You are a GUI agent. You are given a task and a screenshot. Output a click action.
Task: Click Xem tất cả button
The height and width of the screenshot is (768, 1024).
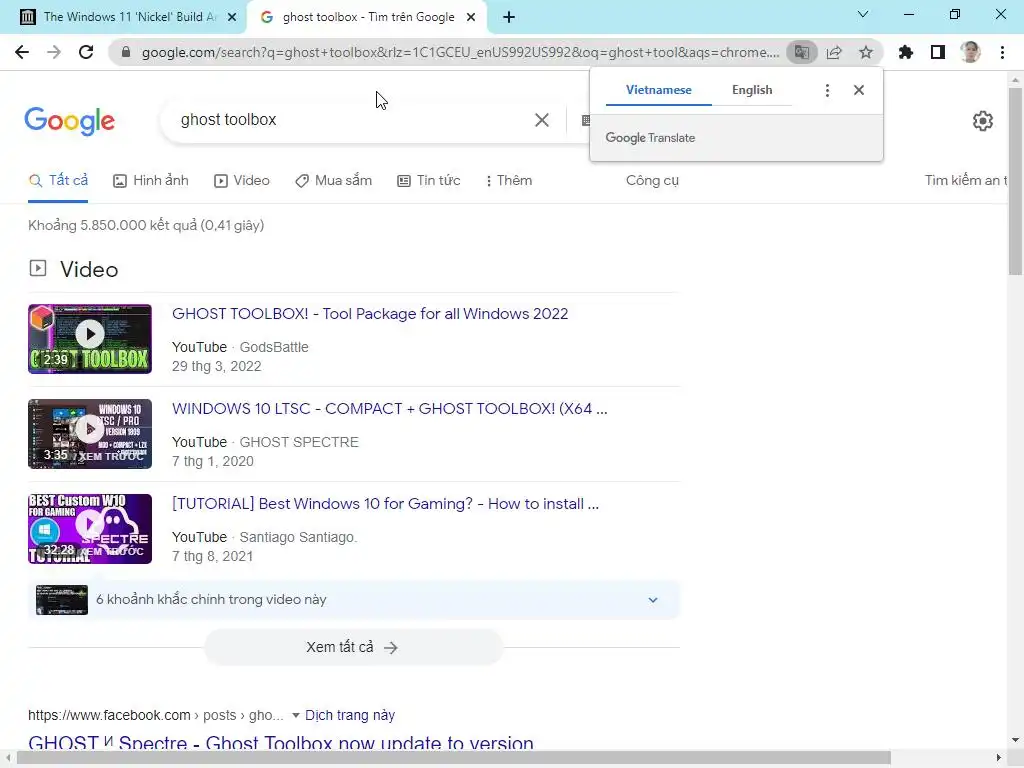click(353, 647)
